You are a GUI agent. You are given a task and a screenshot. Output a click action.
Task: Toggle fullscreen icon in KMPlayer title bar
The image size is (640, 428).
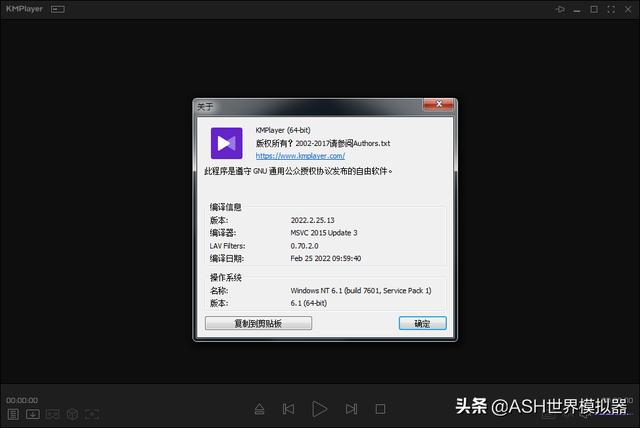click(611, 9)
